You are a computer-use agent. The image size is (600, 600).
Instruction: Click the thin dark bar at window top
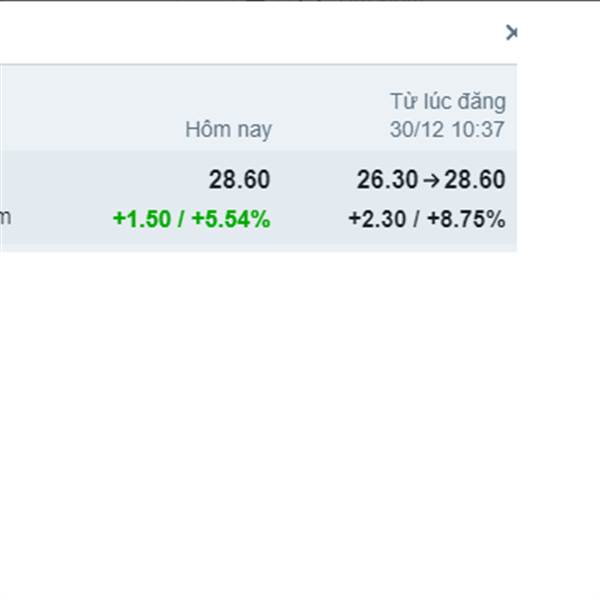300,1
